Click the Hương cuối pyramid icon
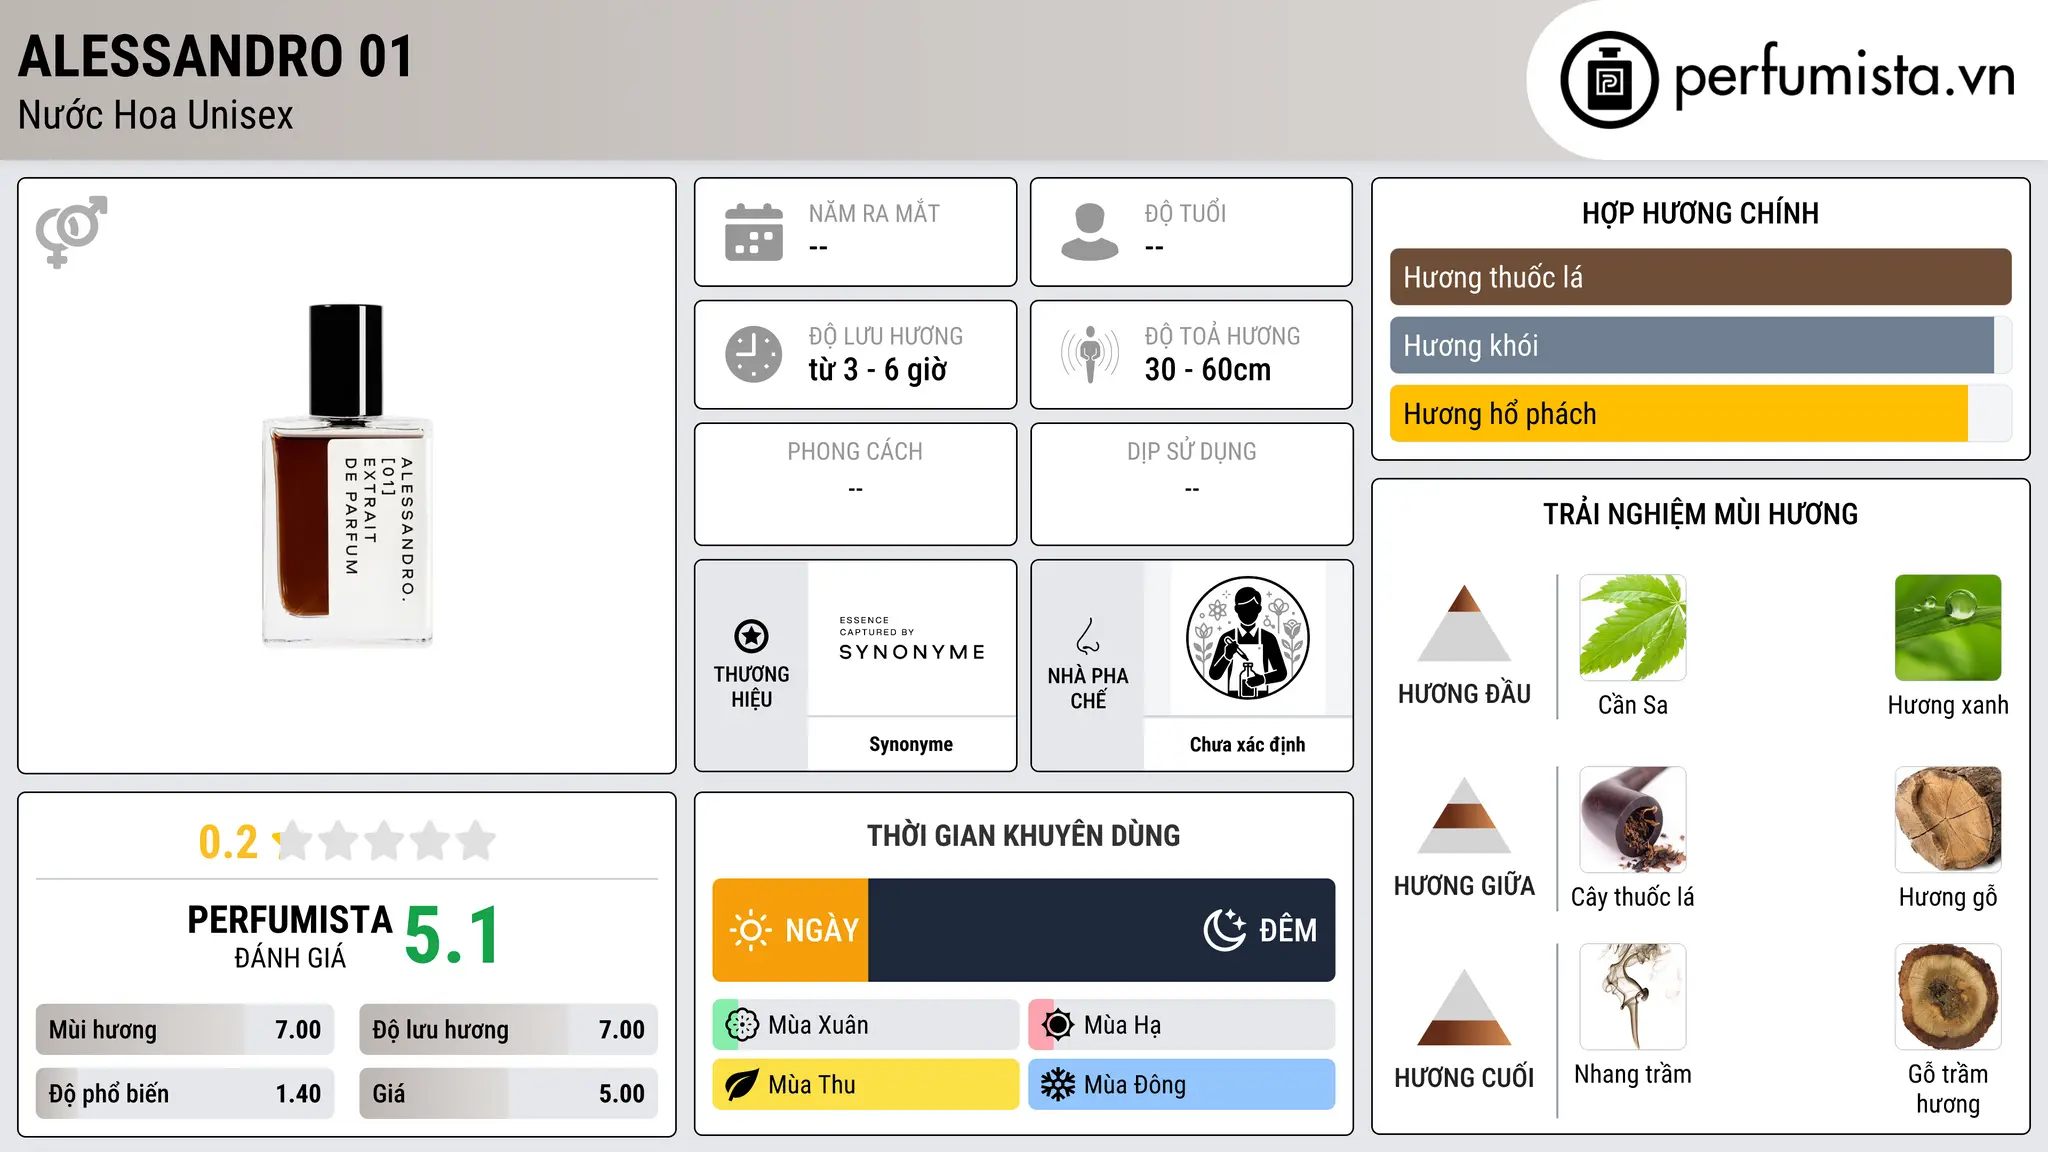The height and width of the screenshot is (1152, 2048). pos(1464,1007)
